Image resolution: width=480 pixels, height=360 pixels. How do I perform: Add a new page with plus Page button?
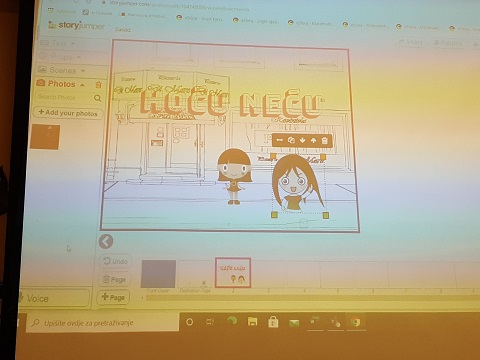(x=113, y=297)
